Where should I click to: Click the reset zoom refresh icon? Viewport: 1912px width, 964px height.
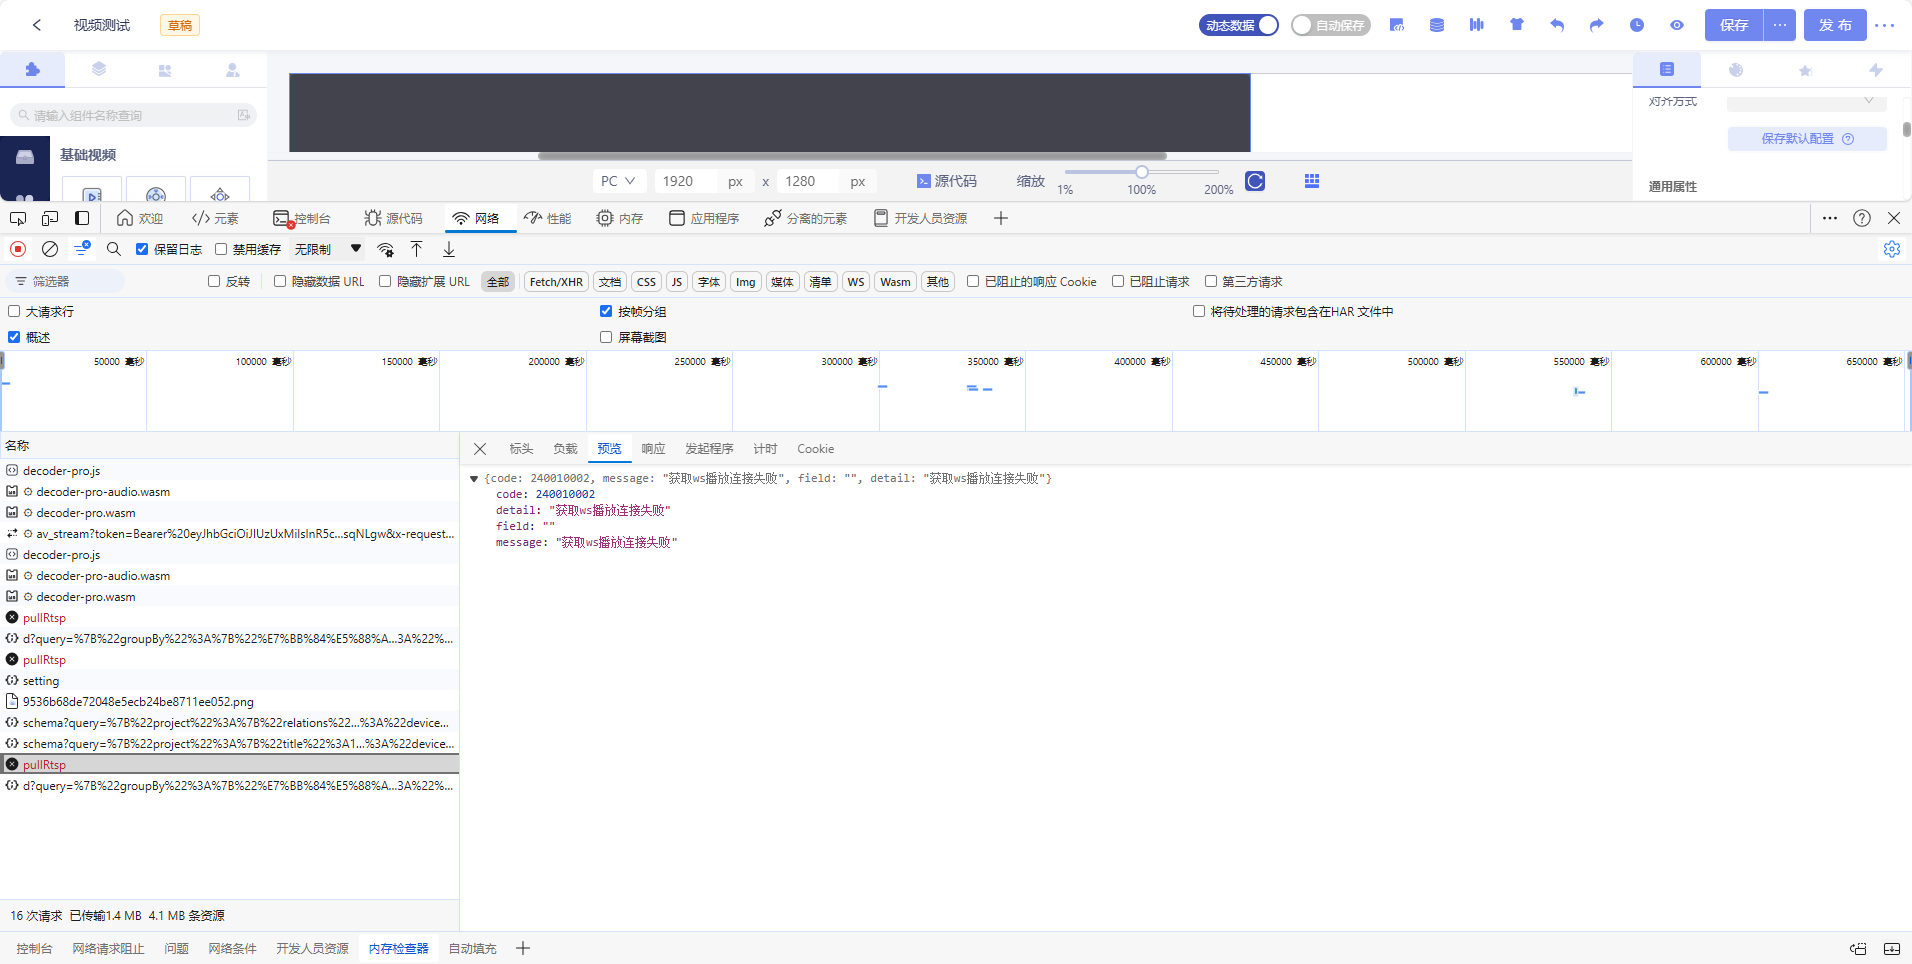click(1255, 181)
